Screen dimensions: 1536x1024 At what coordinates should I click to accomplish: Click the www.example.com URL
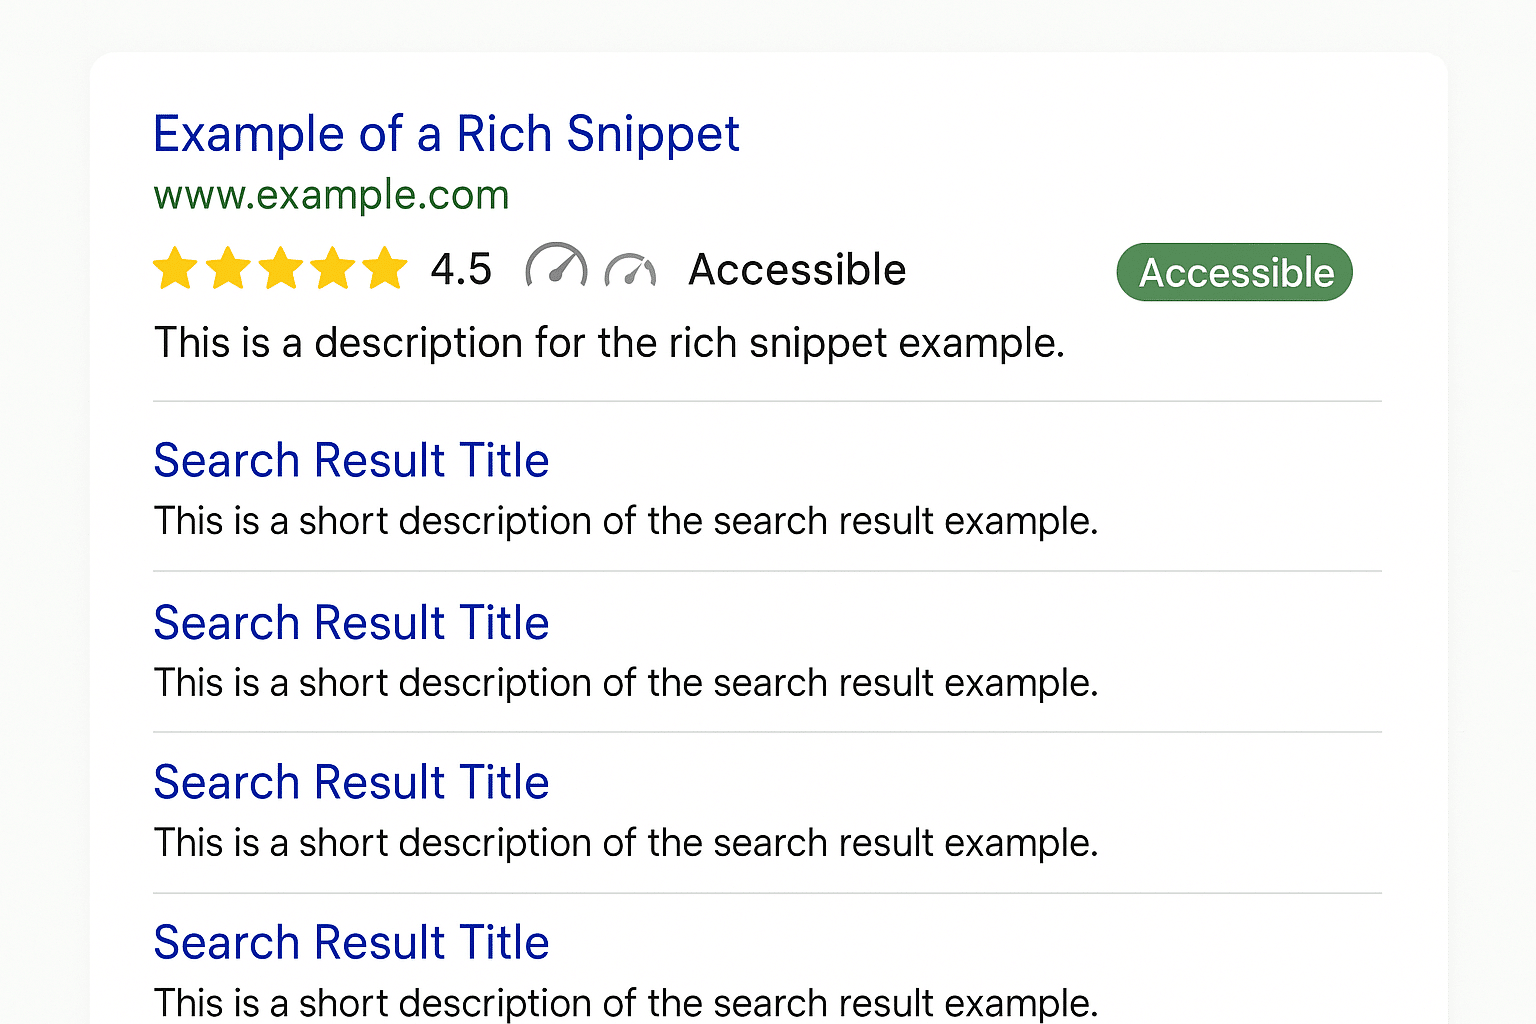(x=331, y=196)
